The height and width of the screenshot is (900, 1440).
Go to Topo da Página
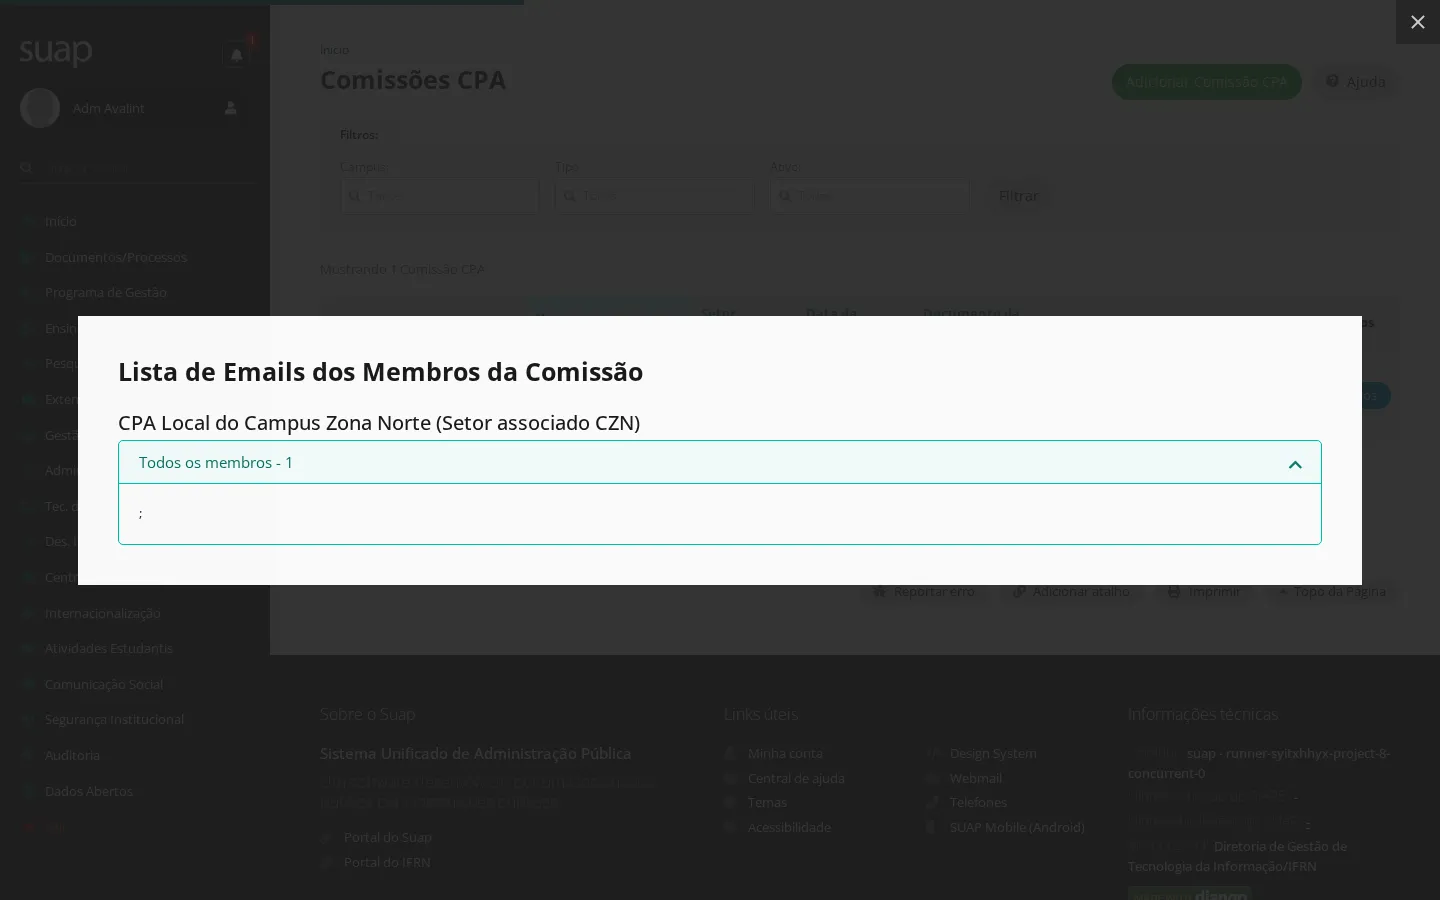click(x=1332, y=592)
